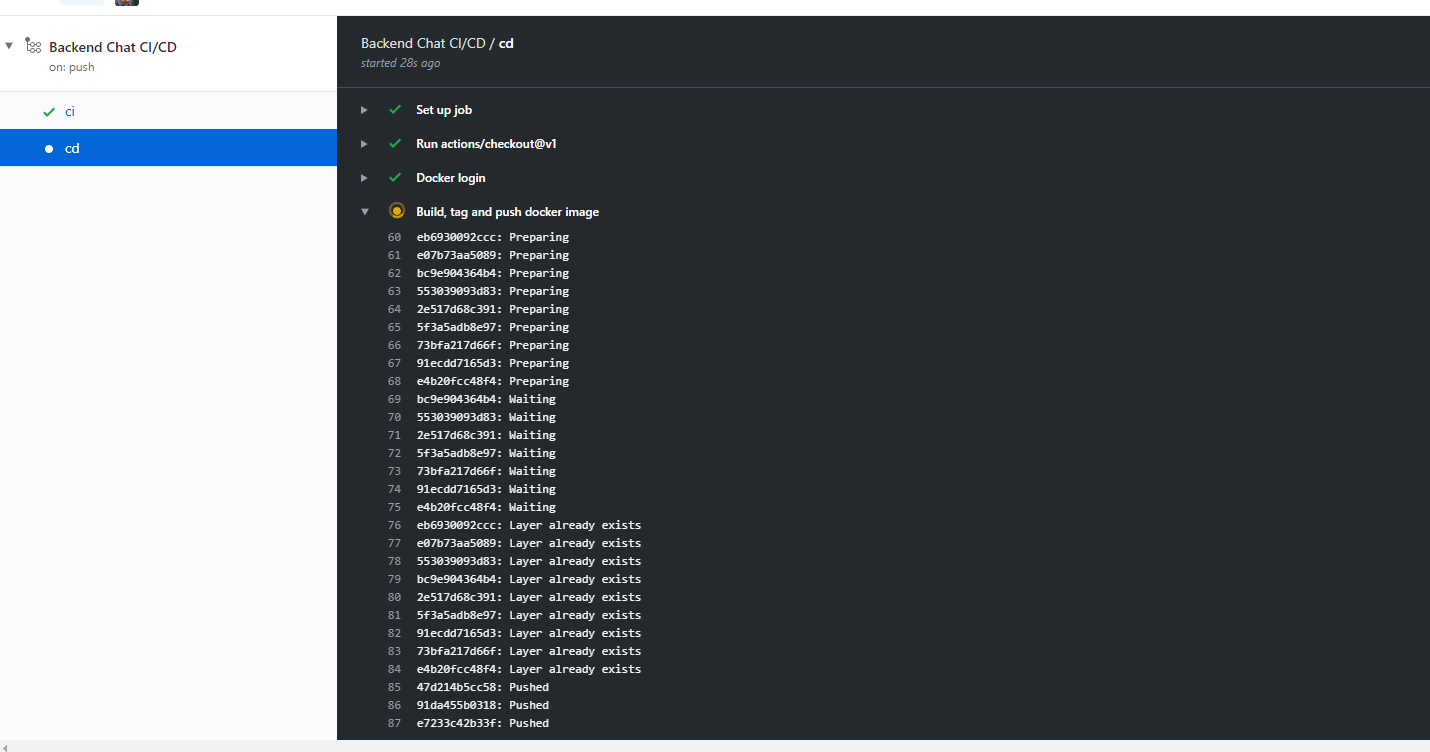Click the workflow icon beside Backend Chat CI/CD
This screenshot has height=752, width=1430.
point(33,46)
